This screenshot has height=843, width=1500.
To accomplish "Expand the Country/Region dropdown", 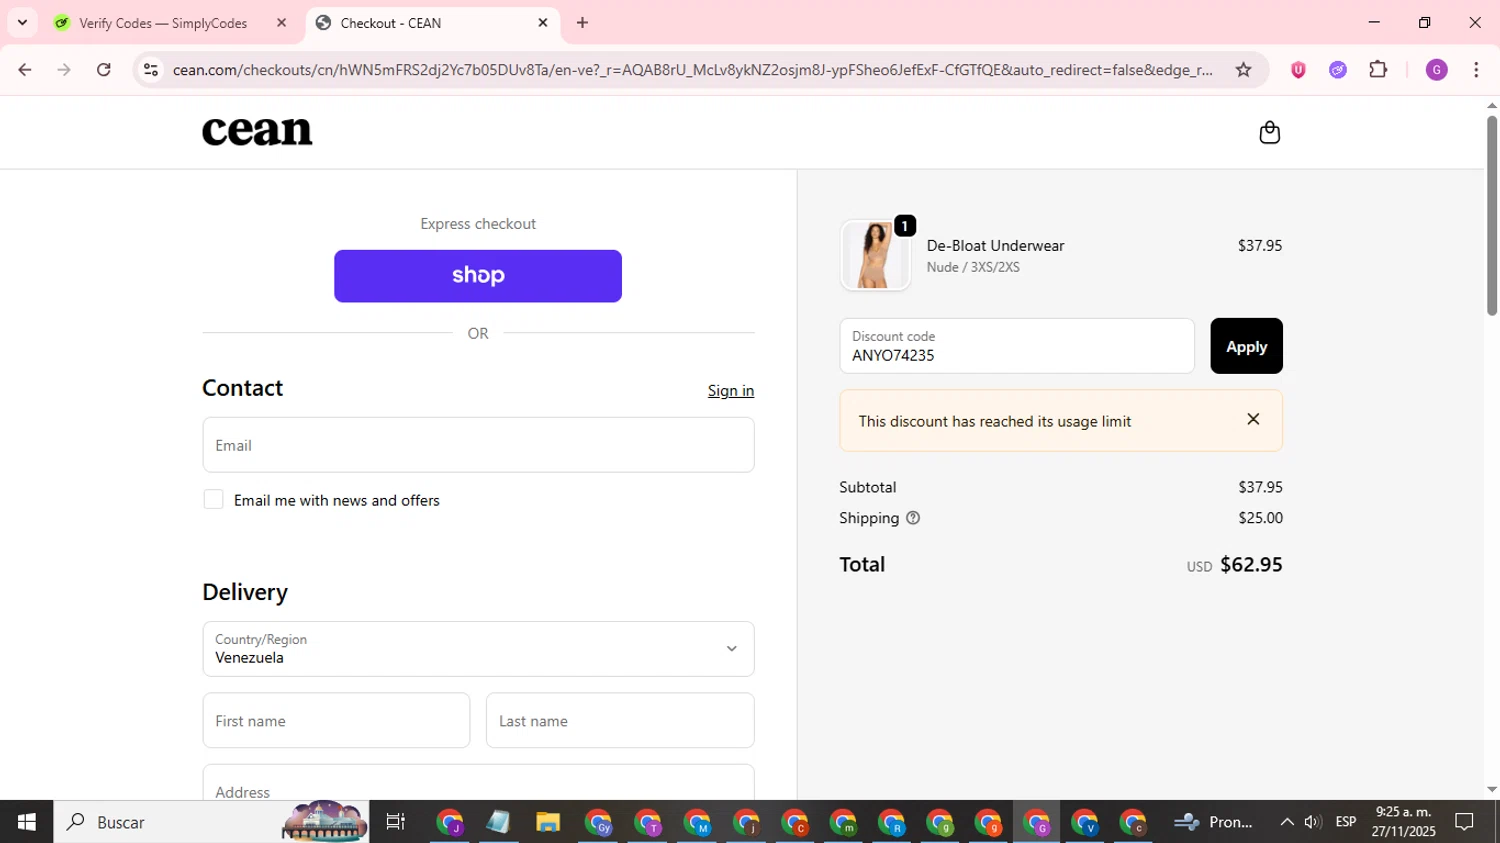I will [x=478, y=649].
